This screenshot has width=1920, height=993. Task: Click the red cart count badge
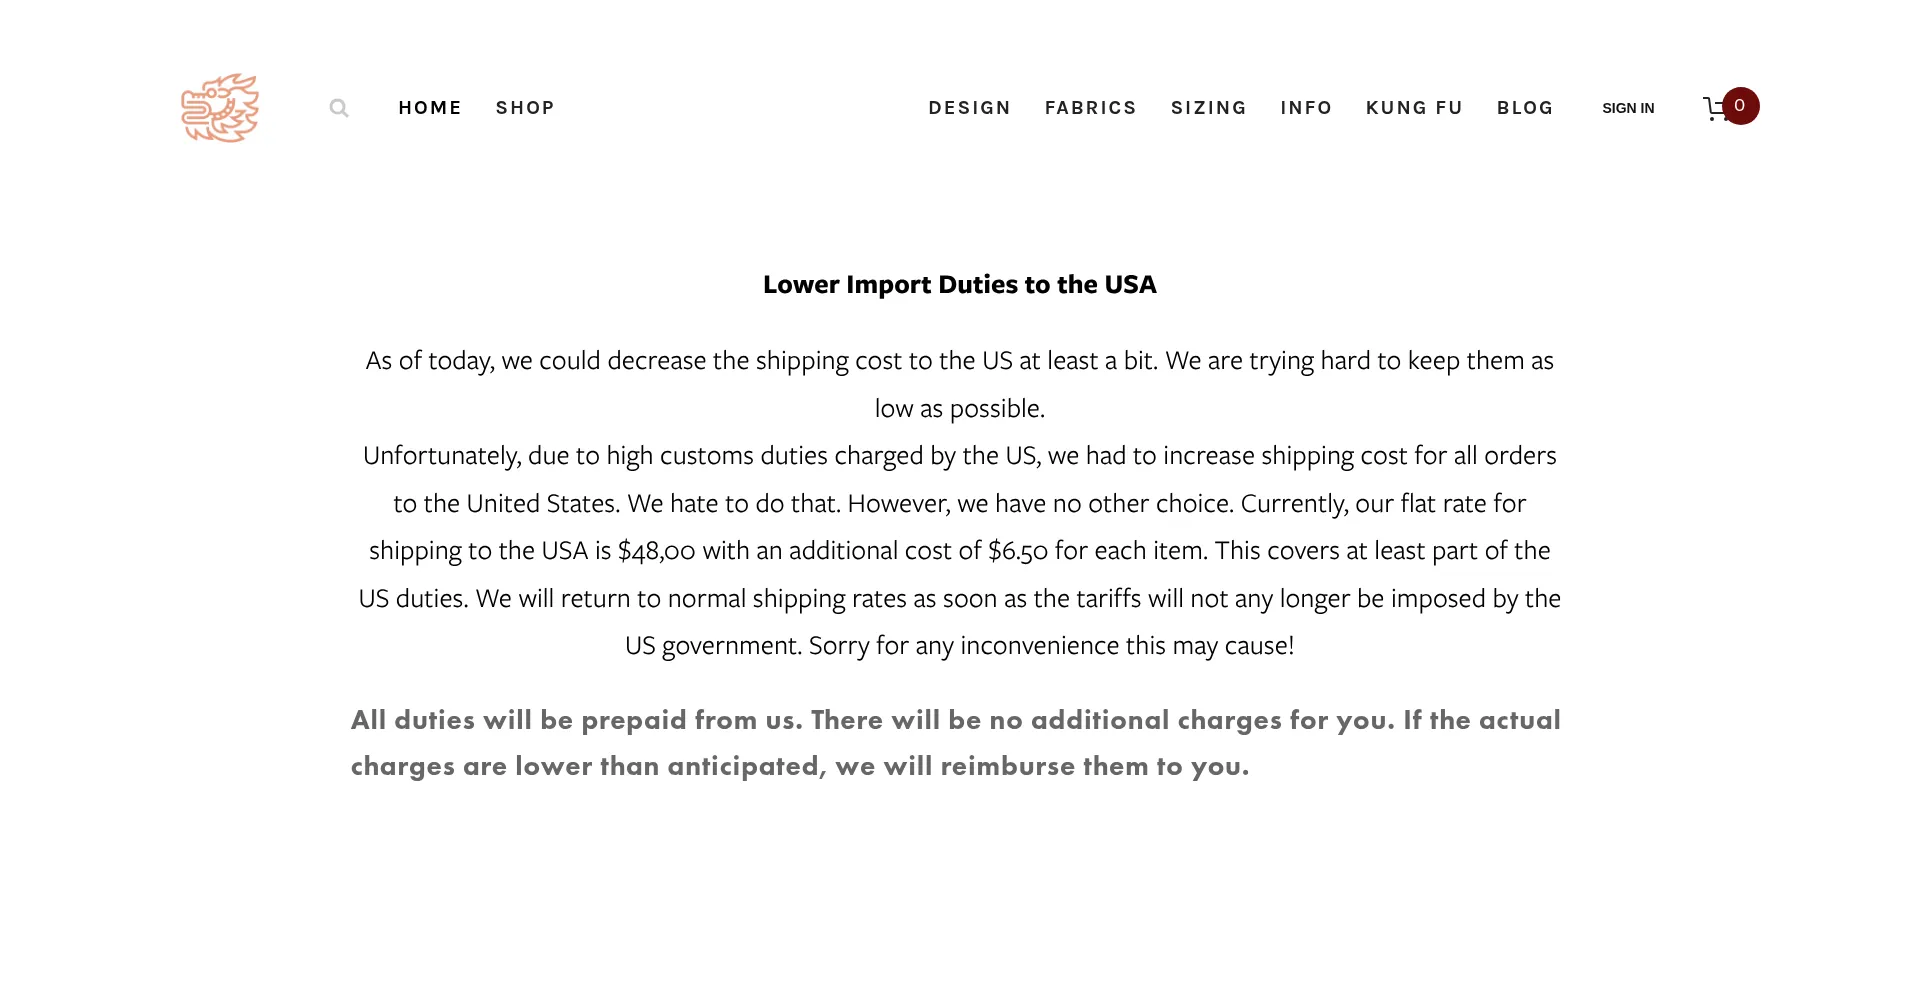tap(1740, 106)
